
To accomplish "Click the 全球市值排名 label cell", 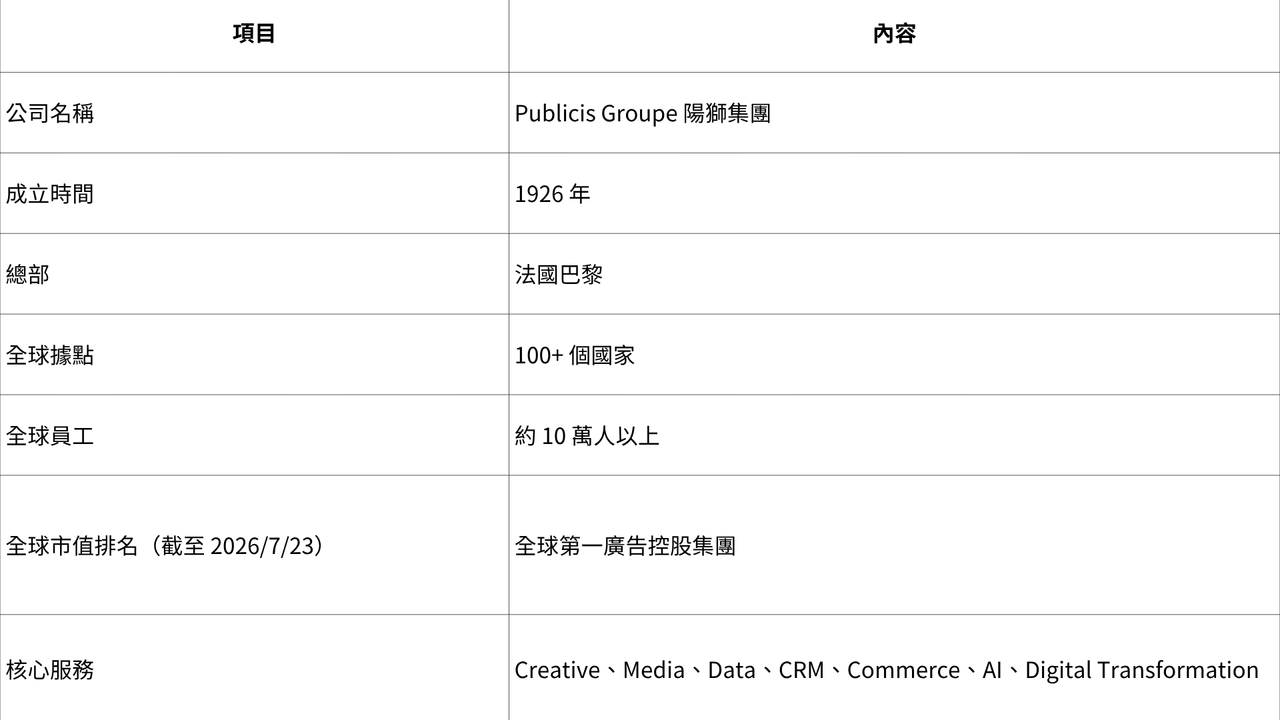I will pyautogui.click(x=254, y=545).
